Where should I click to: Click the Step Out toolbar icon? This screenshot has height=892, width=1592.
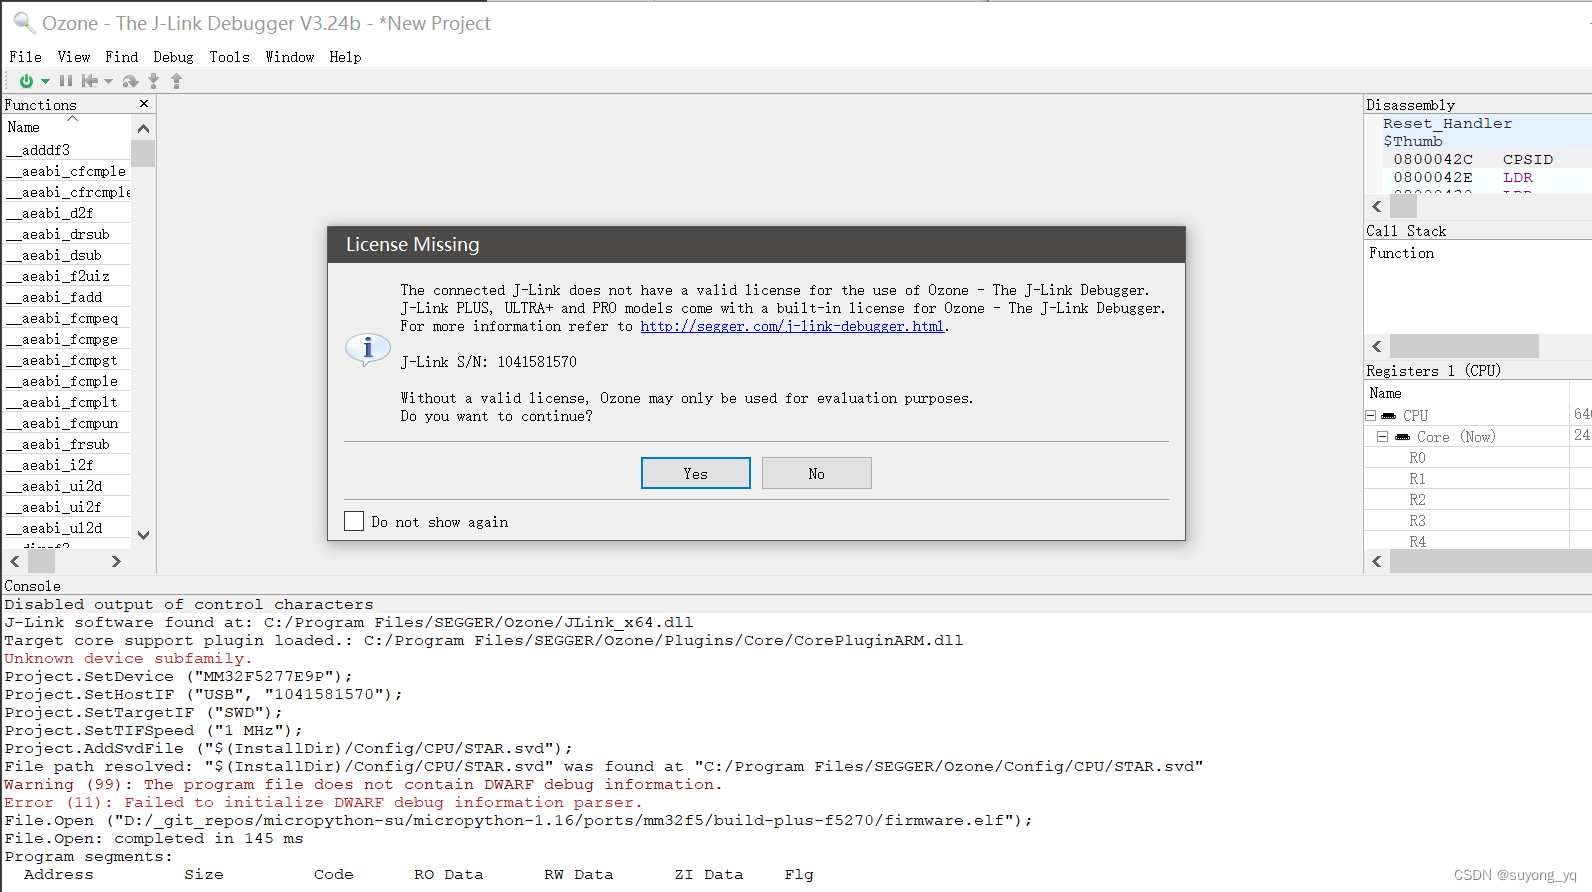176,81
